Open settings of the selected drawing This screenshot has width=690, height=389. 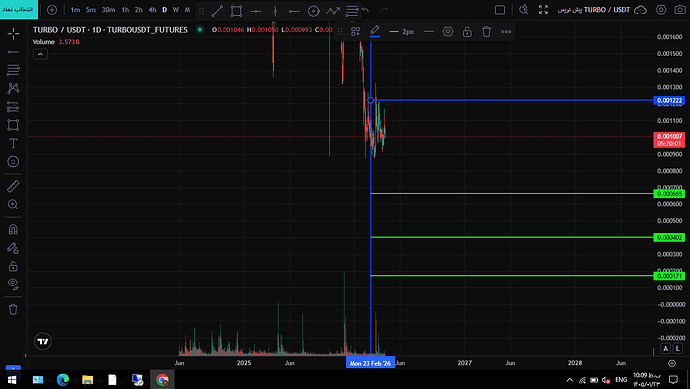448,32
